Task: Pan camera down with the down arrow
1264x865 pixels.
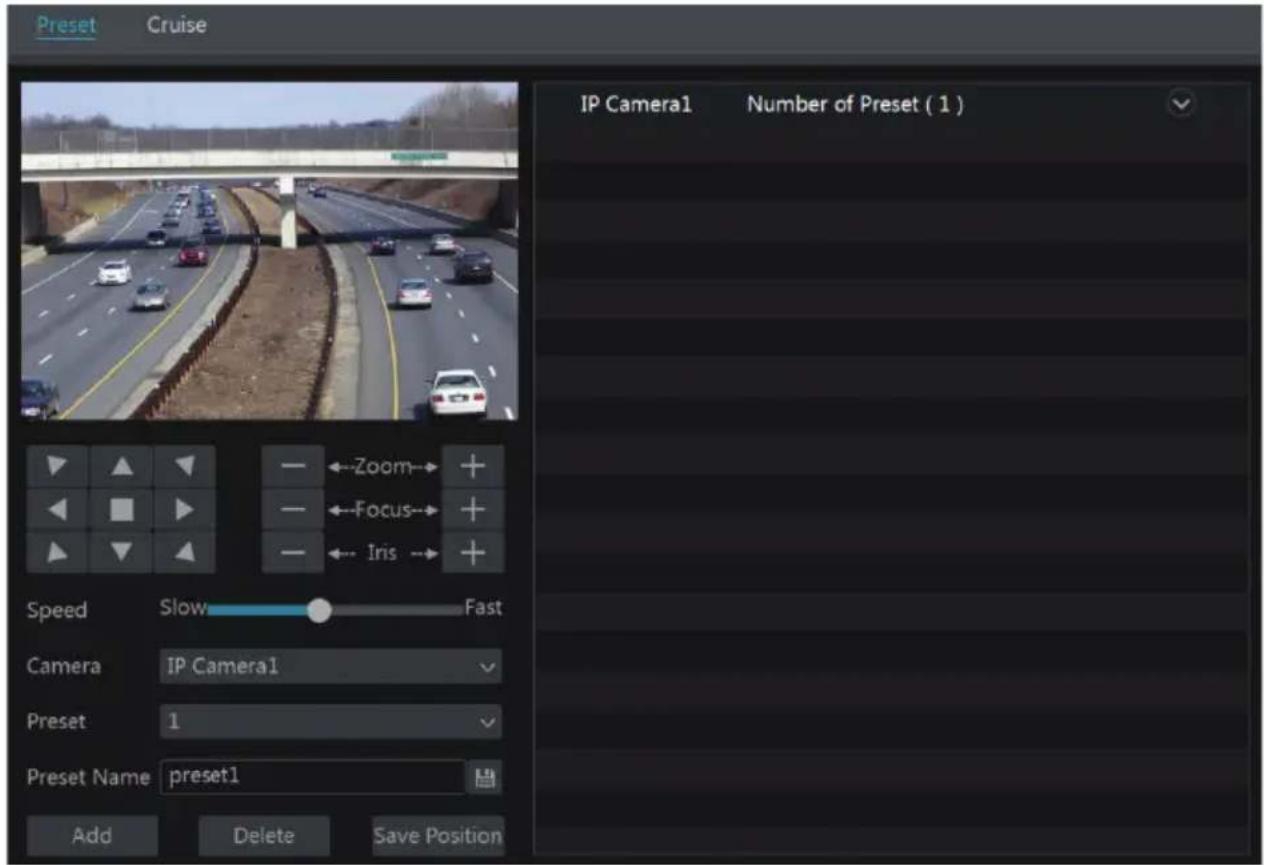Action: (x=121, y=552)
